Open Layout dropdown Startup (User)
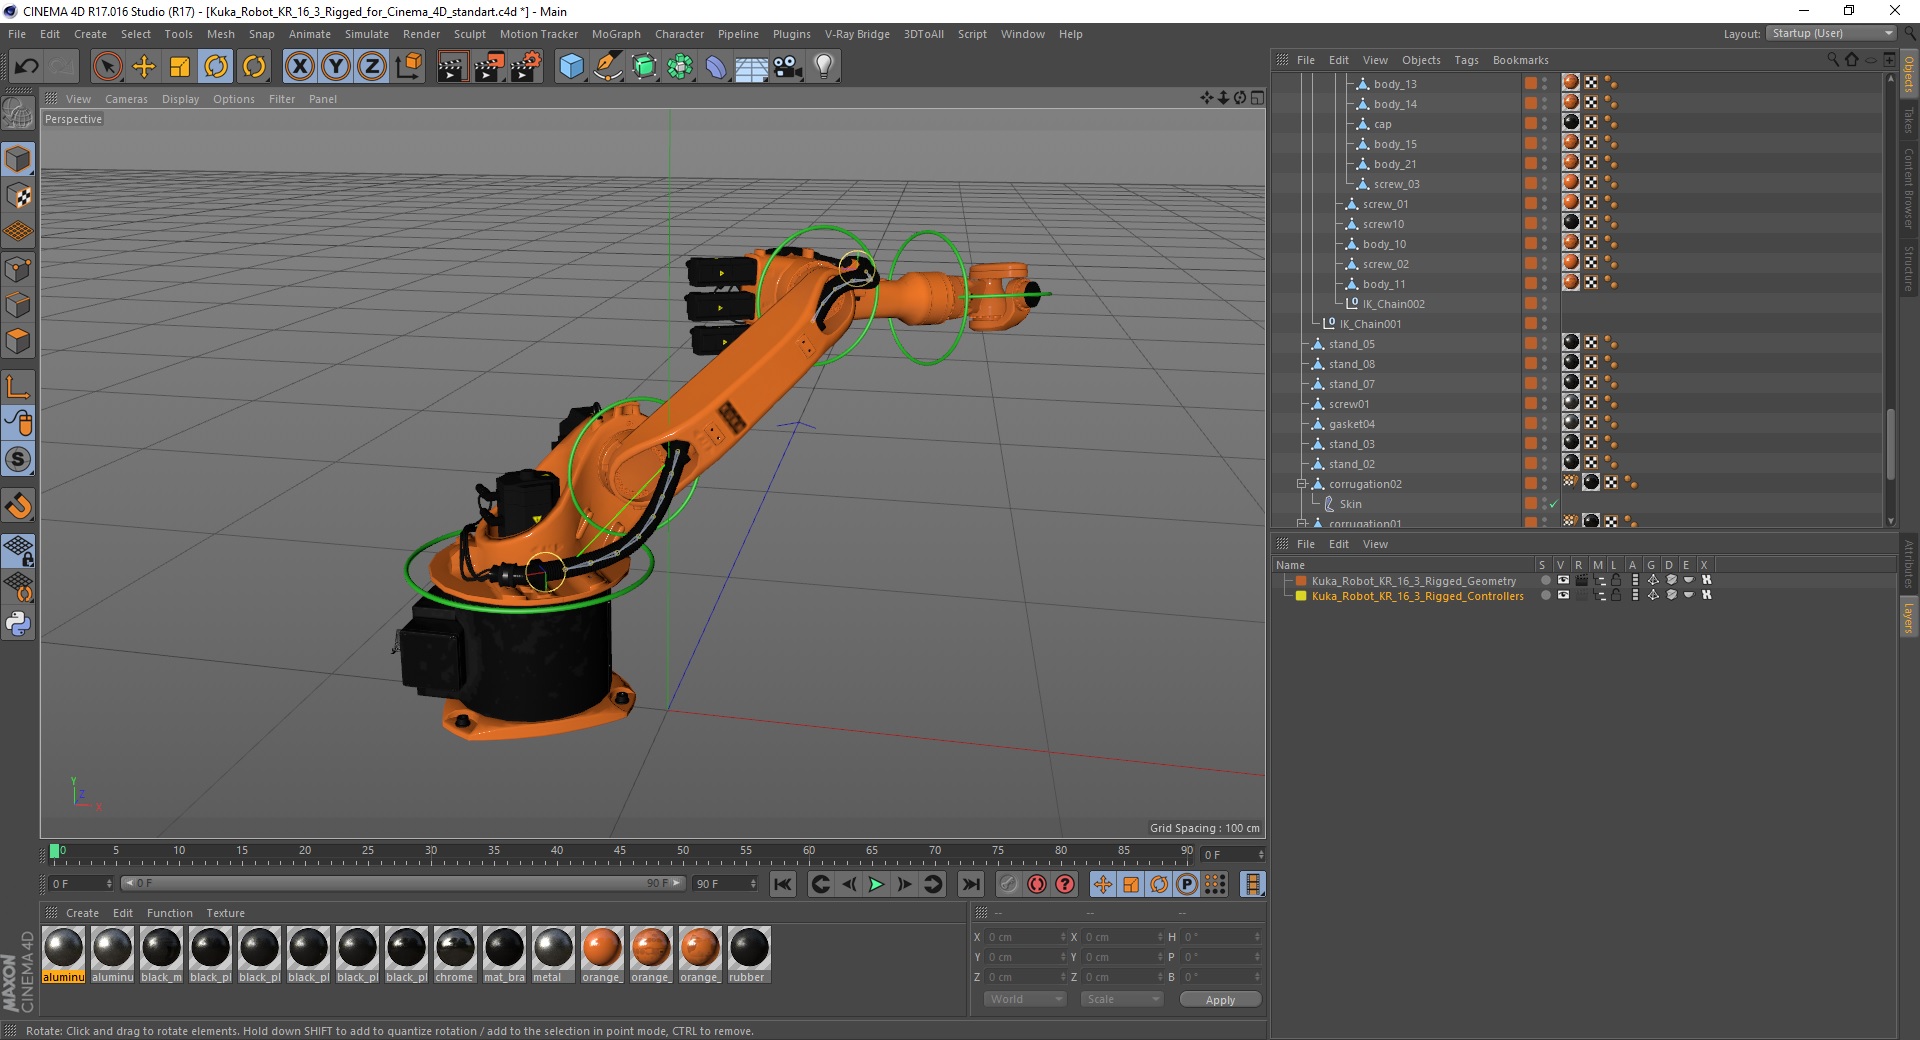The image size is (1920, 1040). coord(1831,34)
